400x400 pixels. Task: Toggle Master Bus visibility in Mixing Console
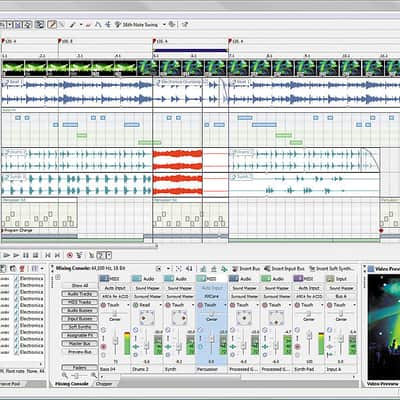(x=80, y=344)
